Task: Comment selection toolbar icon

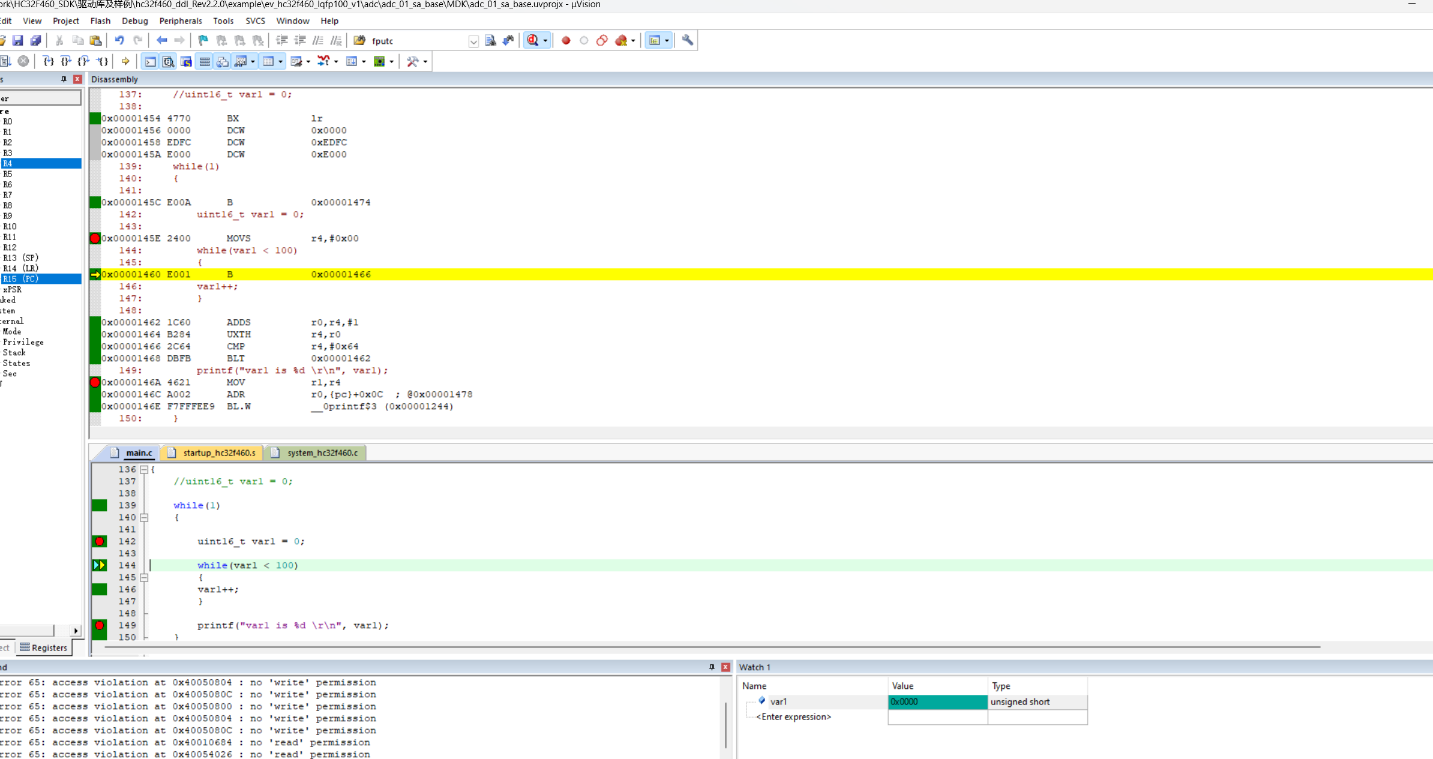Action: pos(318,41)
